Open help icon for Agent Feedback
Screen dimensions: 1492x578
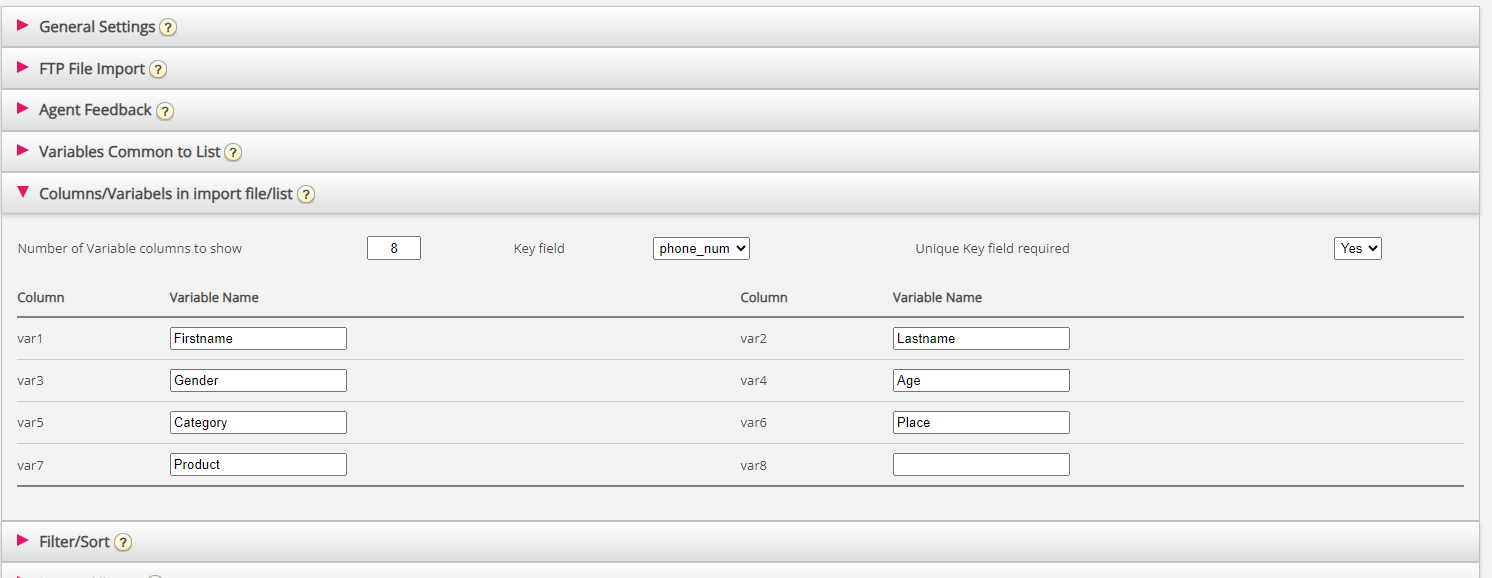point(165,111)
